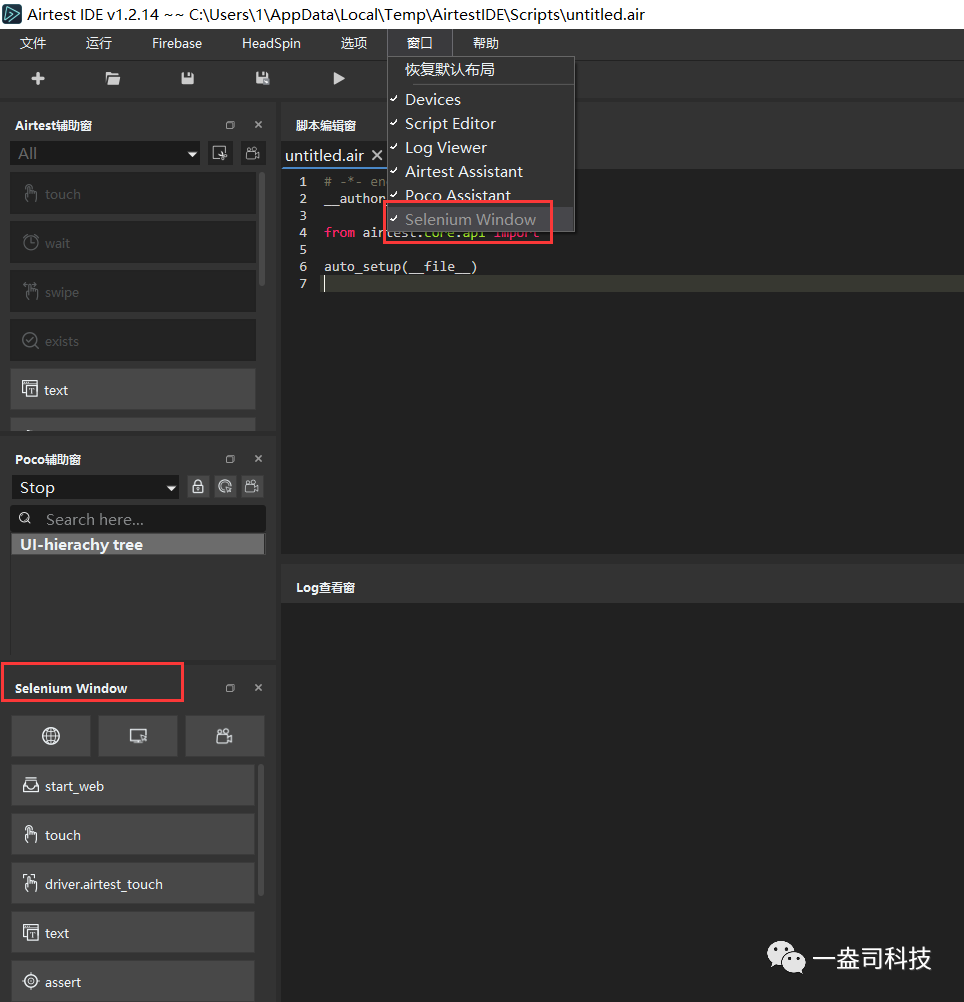Close the Poco assistant panel

[258, 459]
